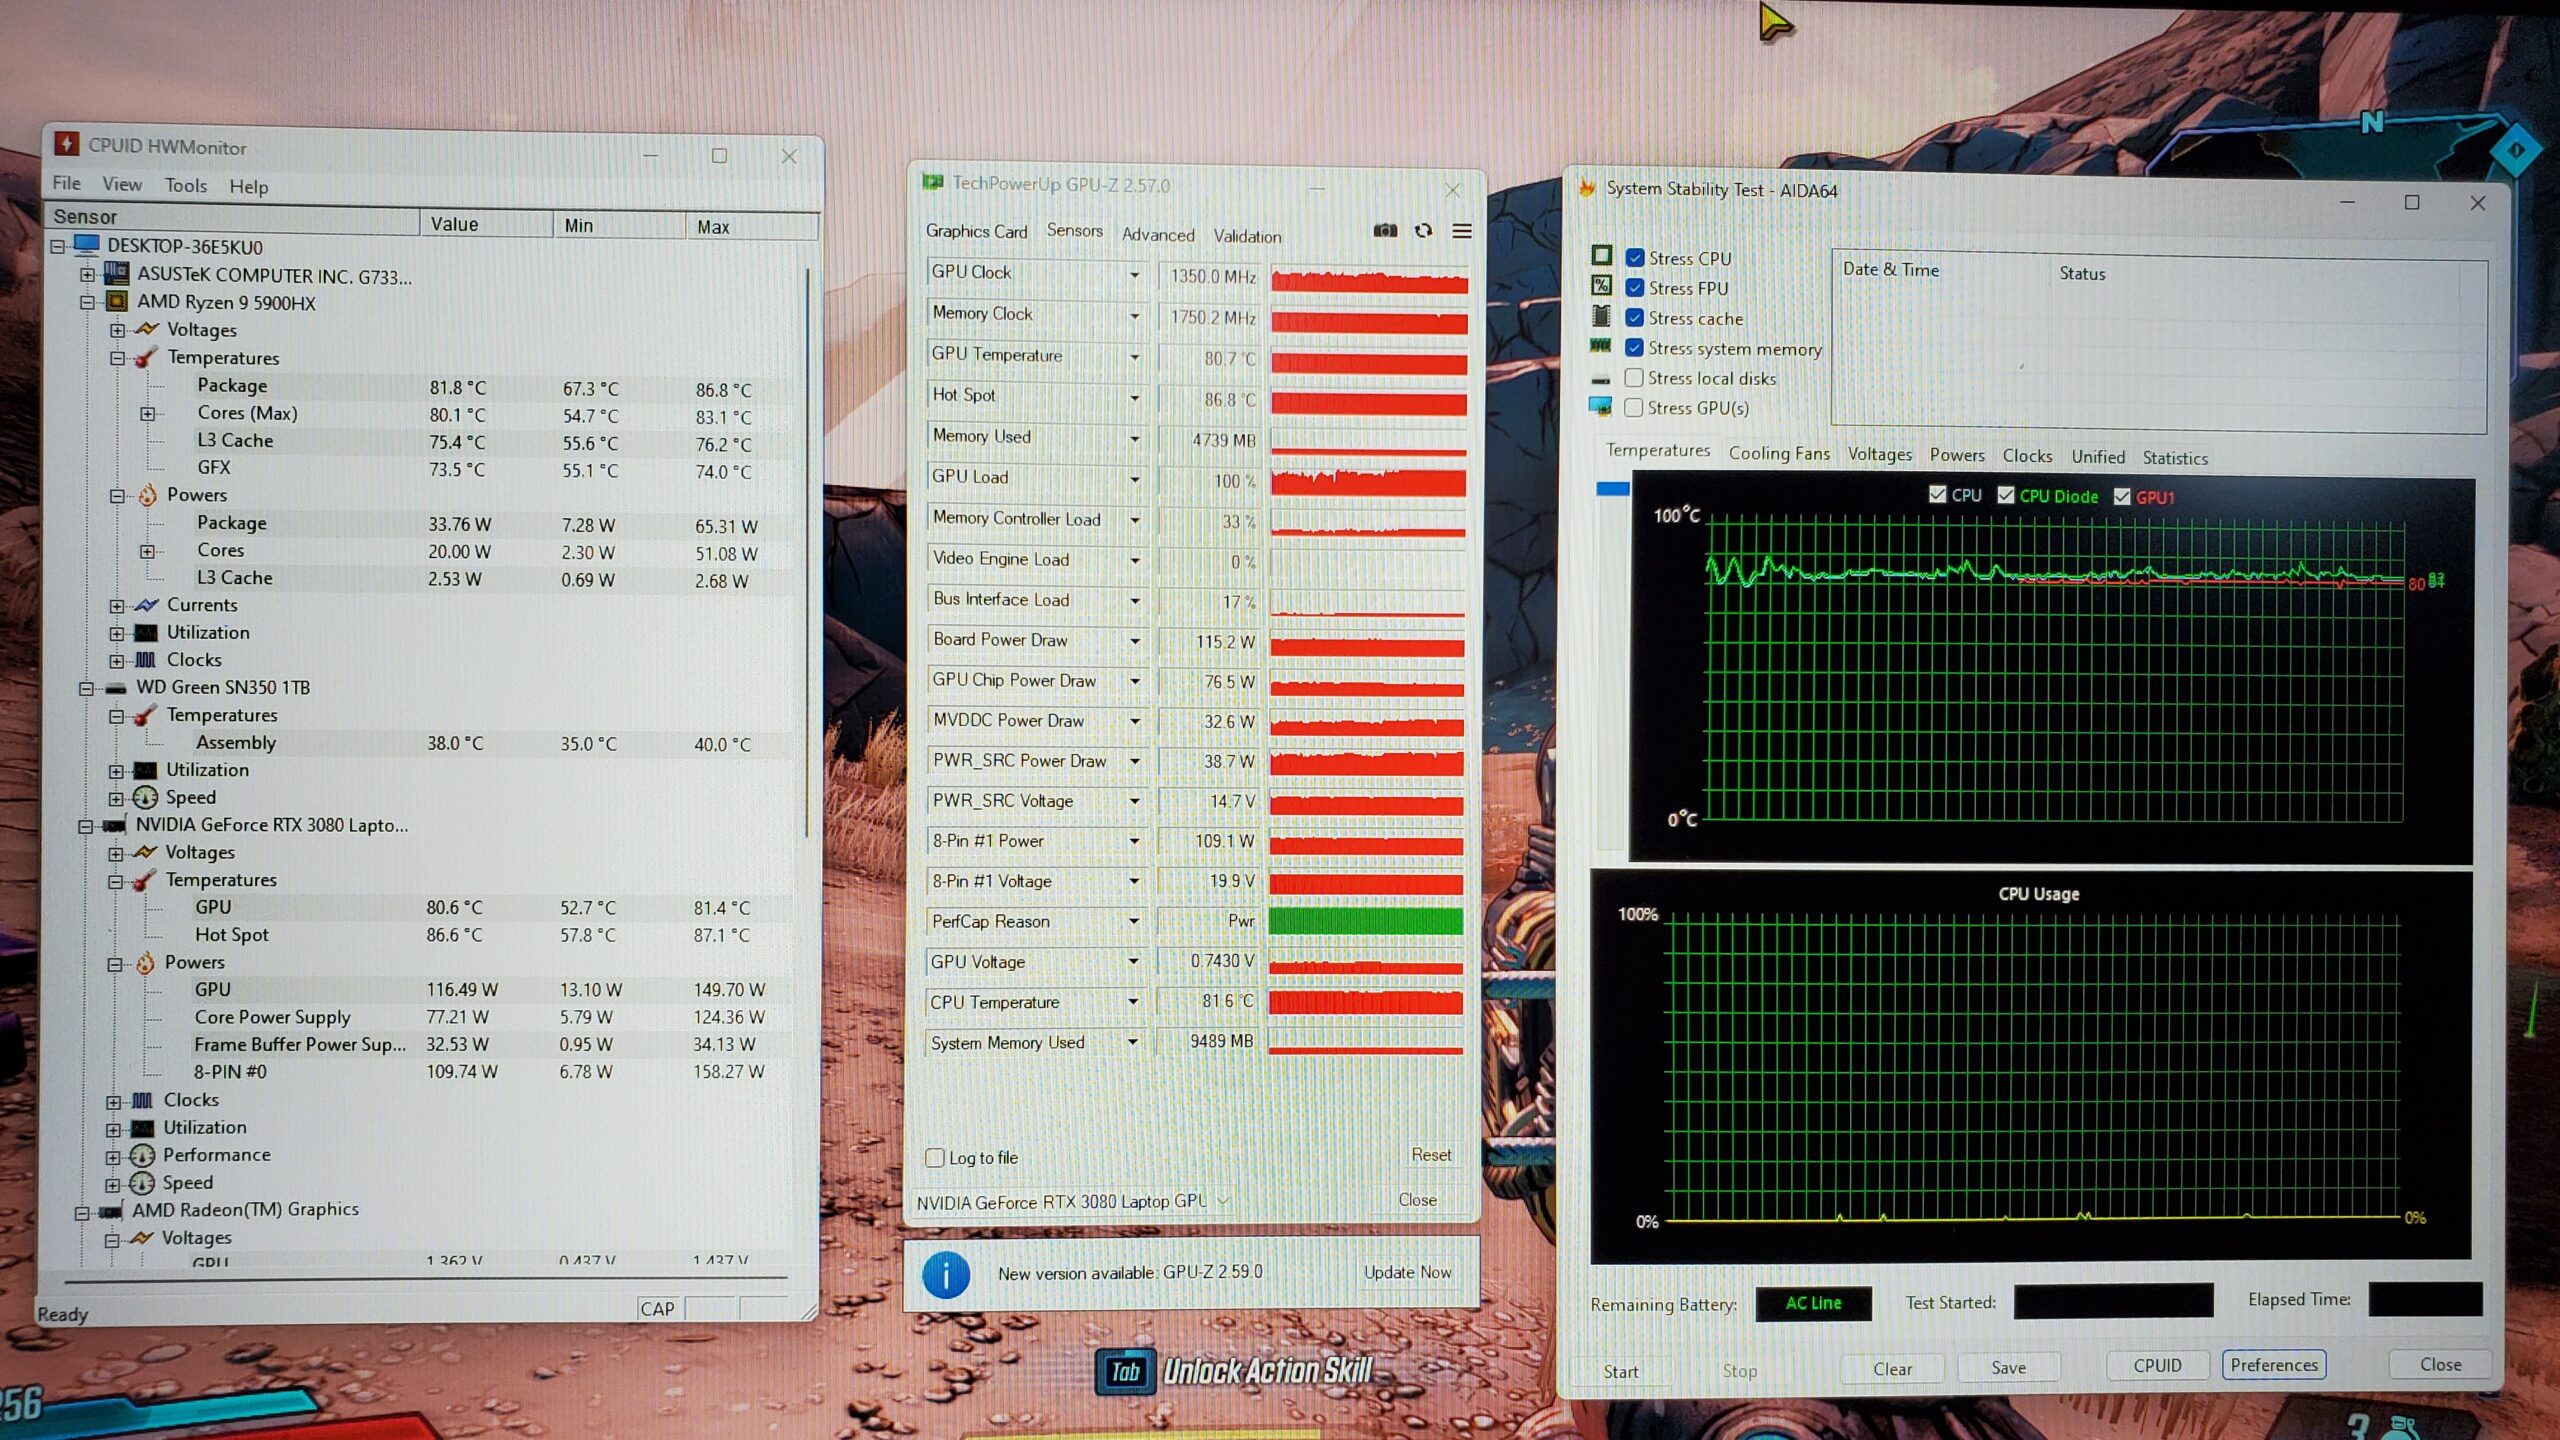
Task: Enable the Log to file checkbox
Action: pyautogui.click(x=935, y=1158)
